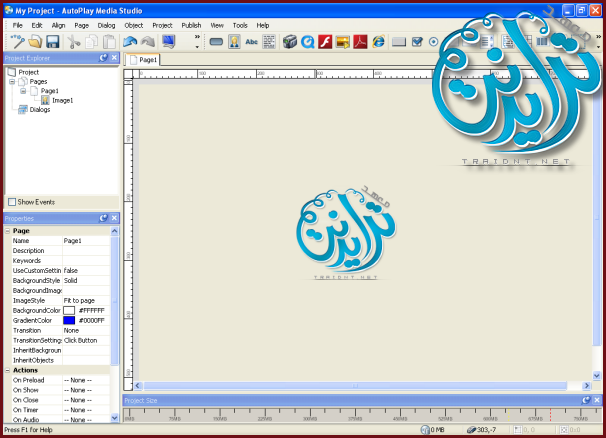Add a Video object (camera icon)

point(289,41)
